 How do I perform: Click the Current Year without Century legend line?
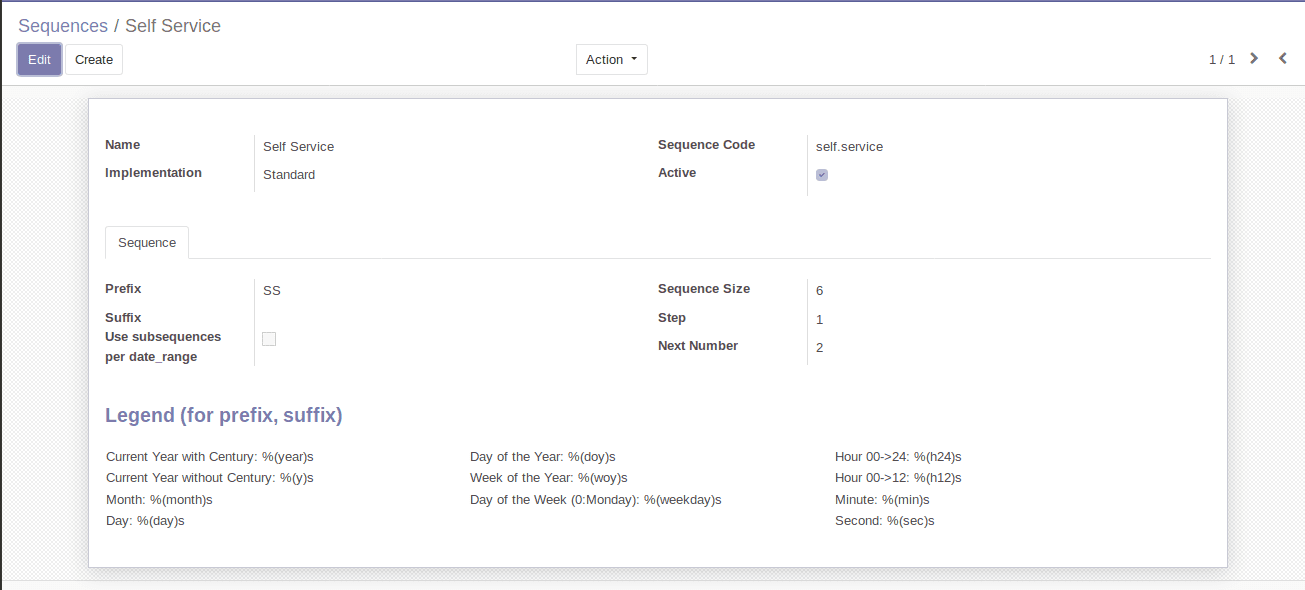click(210, 478)
